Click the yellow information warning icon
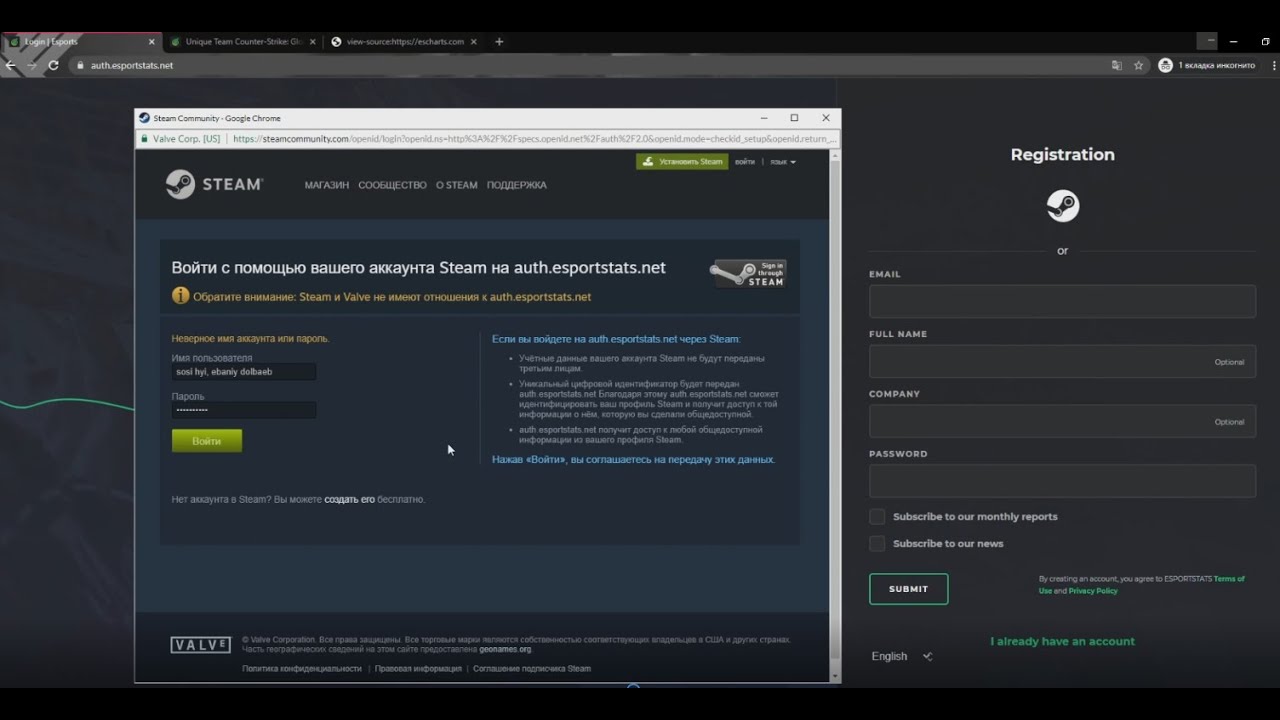The width and height of the screenshot is (1280, 720). coord(180,296)
